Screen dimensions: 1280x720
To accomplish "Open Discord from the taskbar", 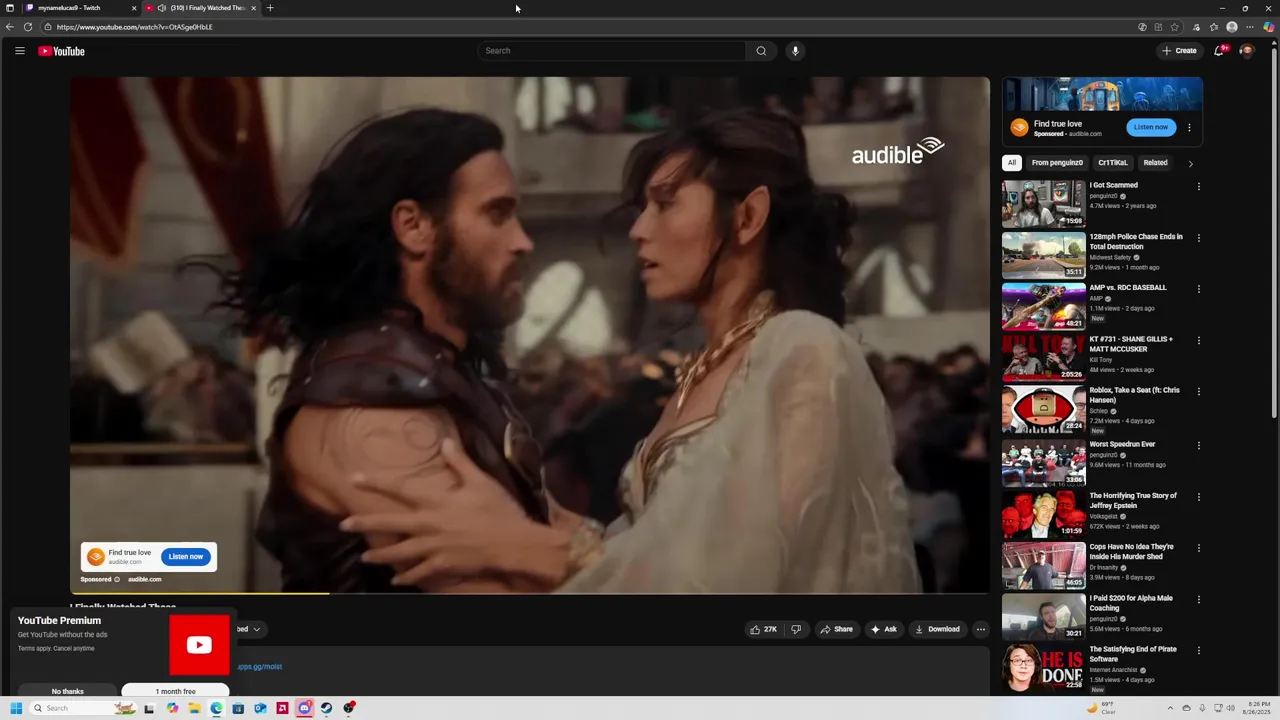I will coord(305,708).
